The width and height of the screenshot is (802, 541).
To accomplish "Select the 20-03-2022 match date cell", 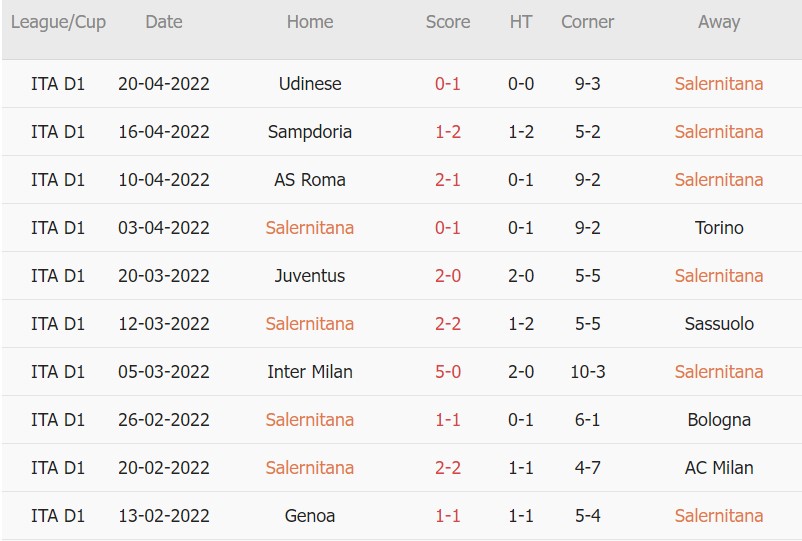I will (x=164, y=276).
